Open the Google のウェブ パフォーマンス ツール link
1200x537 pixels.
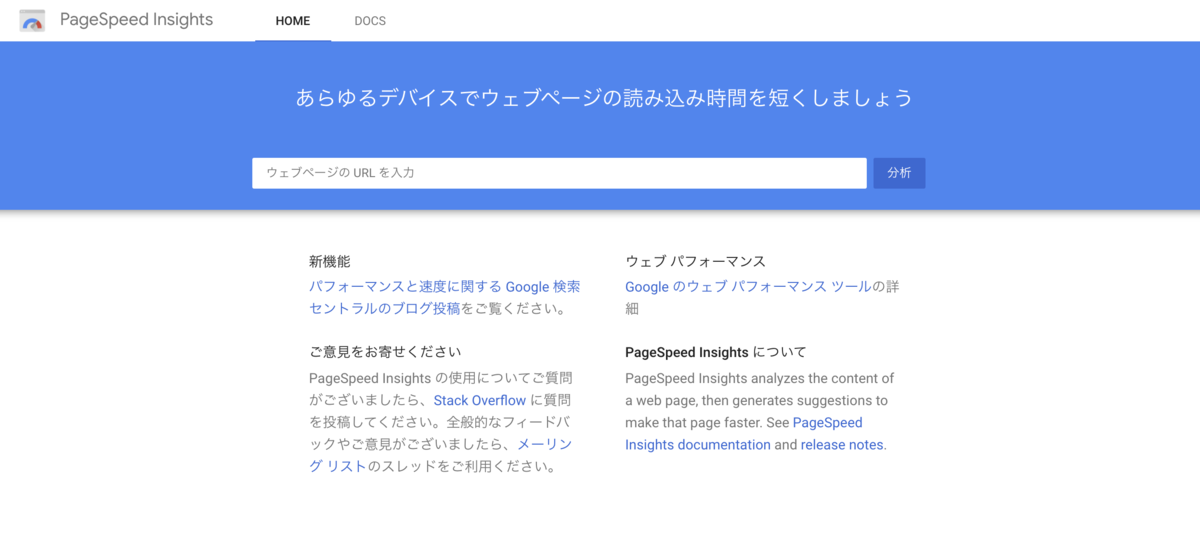(x=748, y=286)
